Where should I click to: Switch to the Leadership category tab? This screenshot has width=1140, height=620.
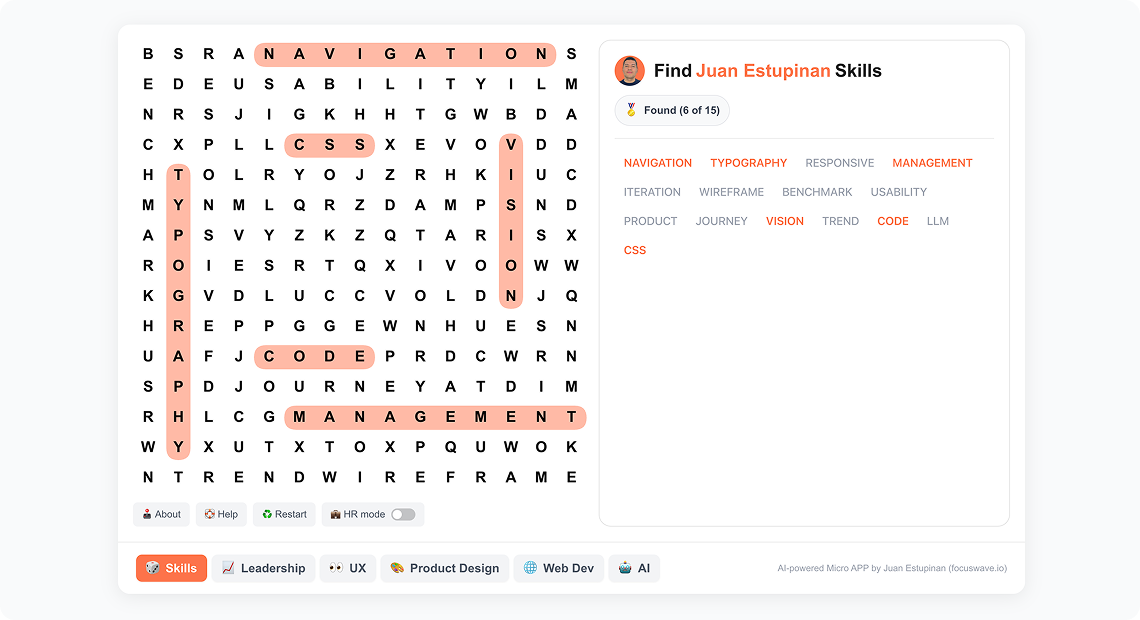(x=263, y=568)
